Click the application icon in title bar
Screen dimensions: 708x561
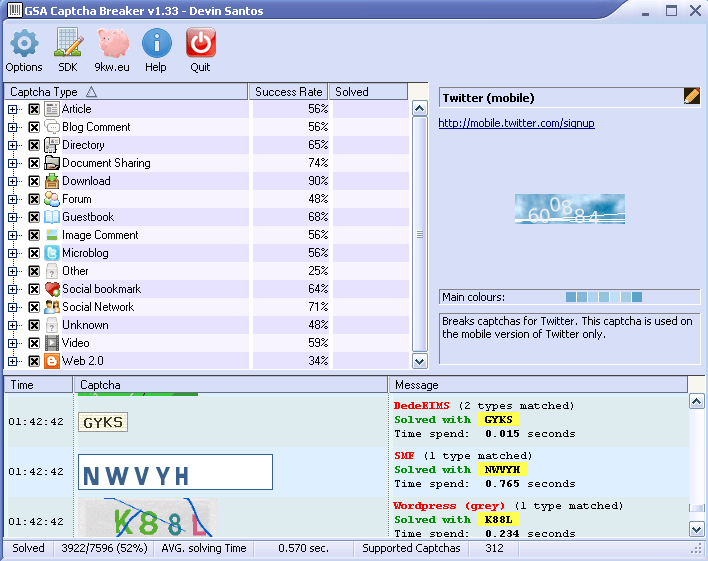coord(15,10)
